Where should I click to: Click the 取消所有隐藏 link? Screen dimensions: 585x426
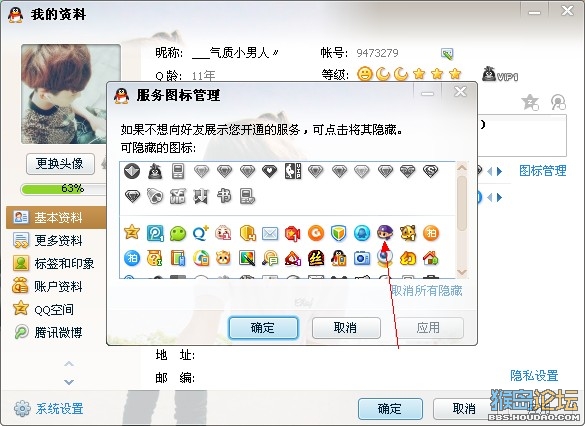(426, 291)
